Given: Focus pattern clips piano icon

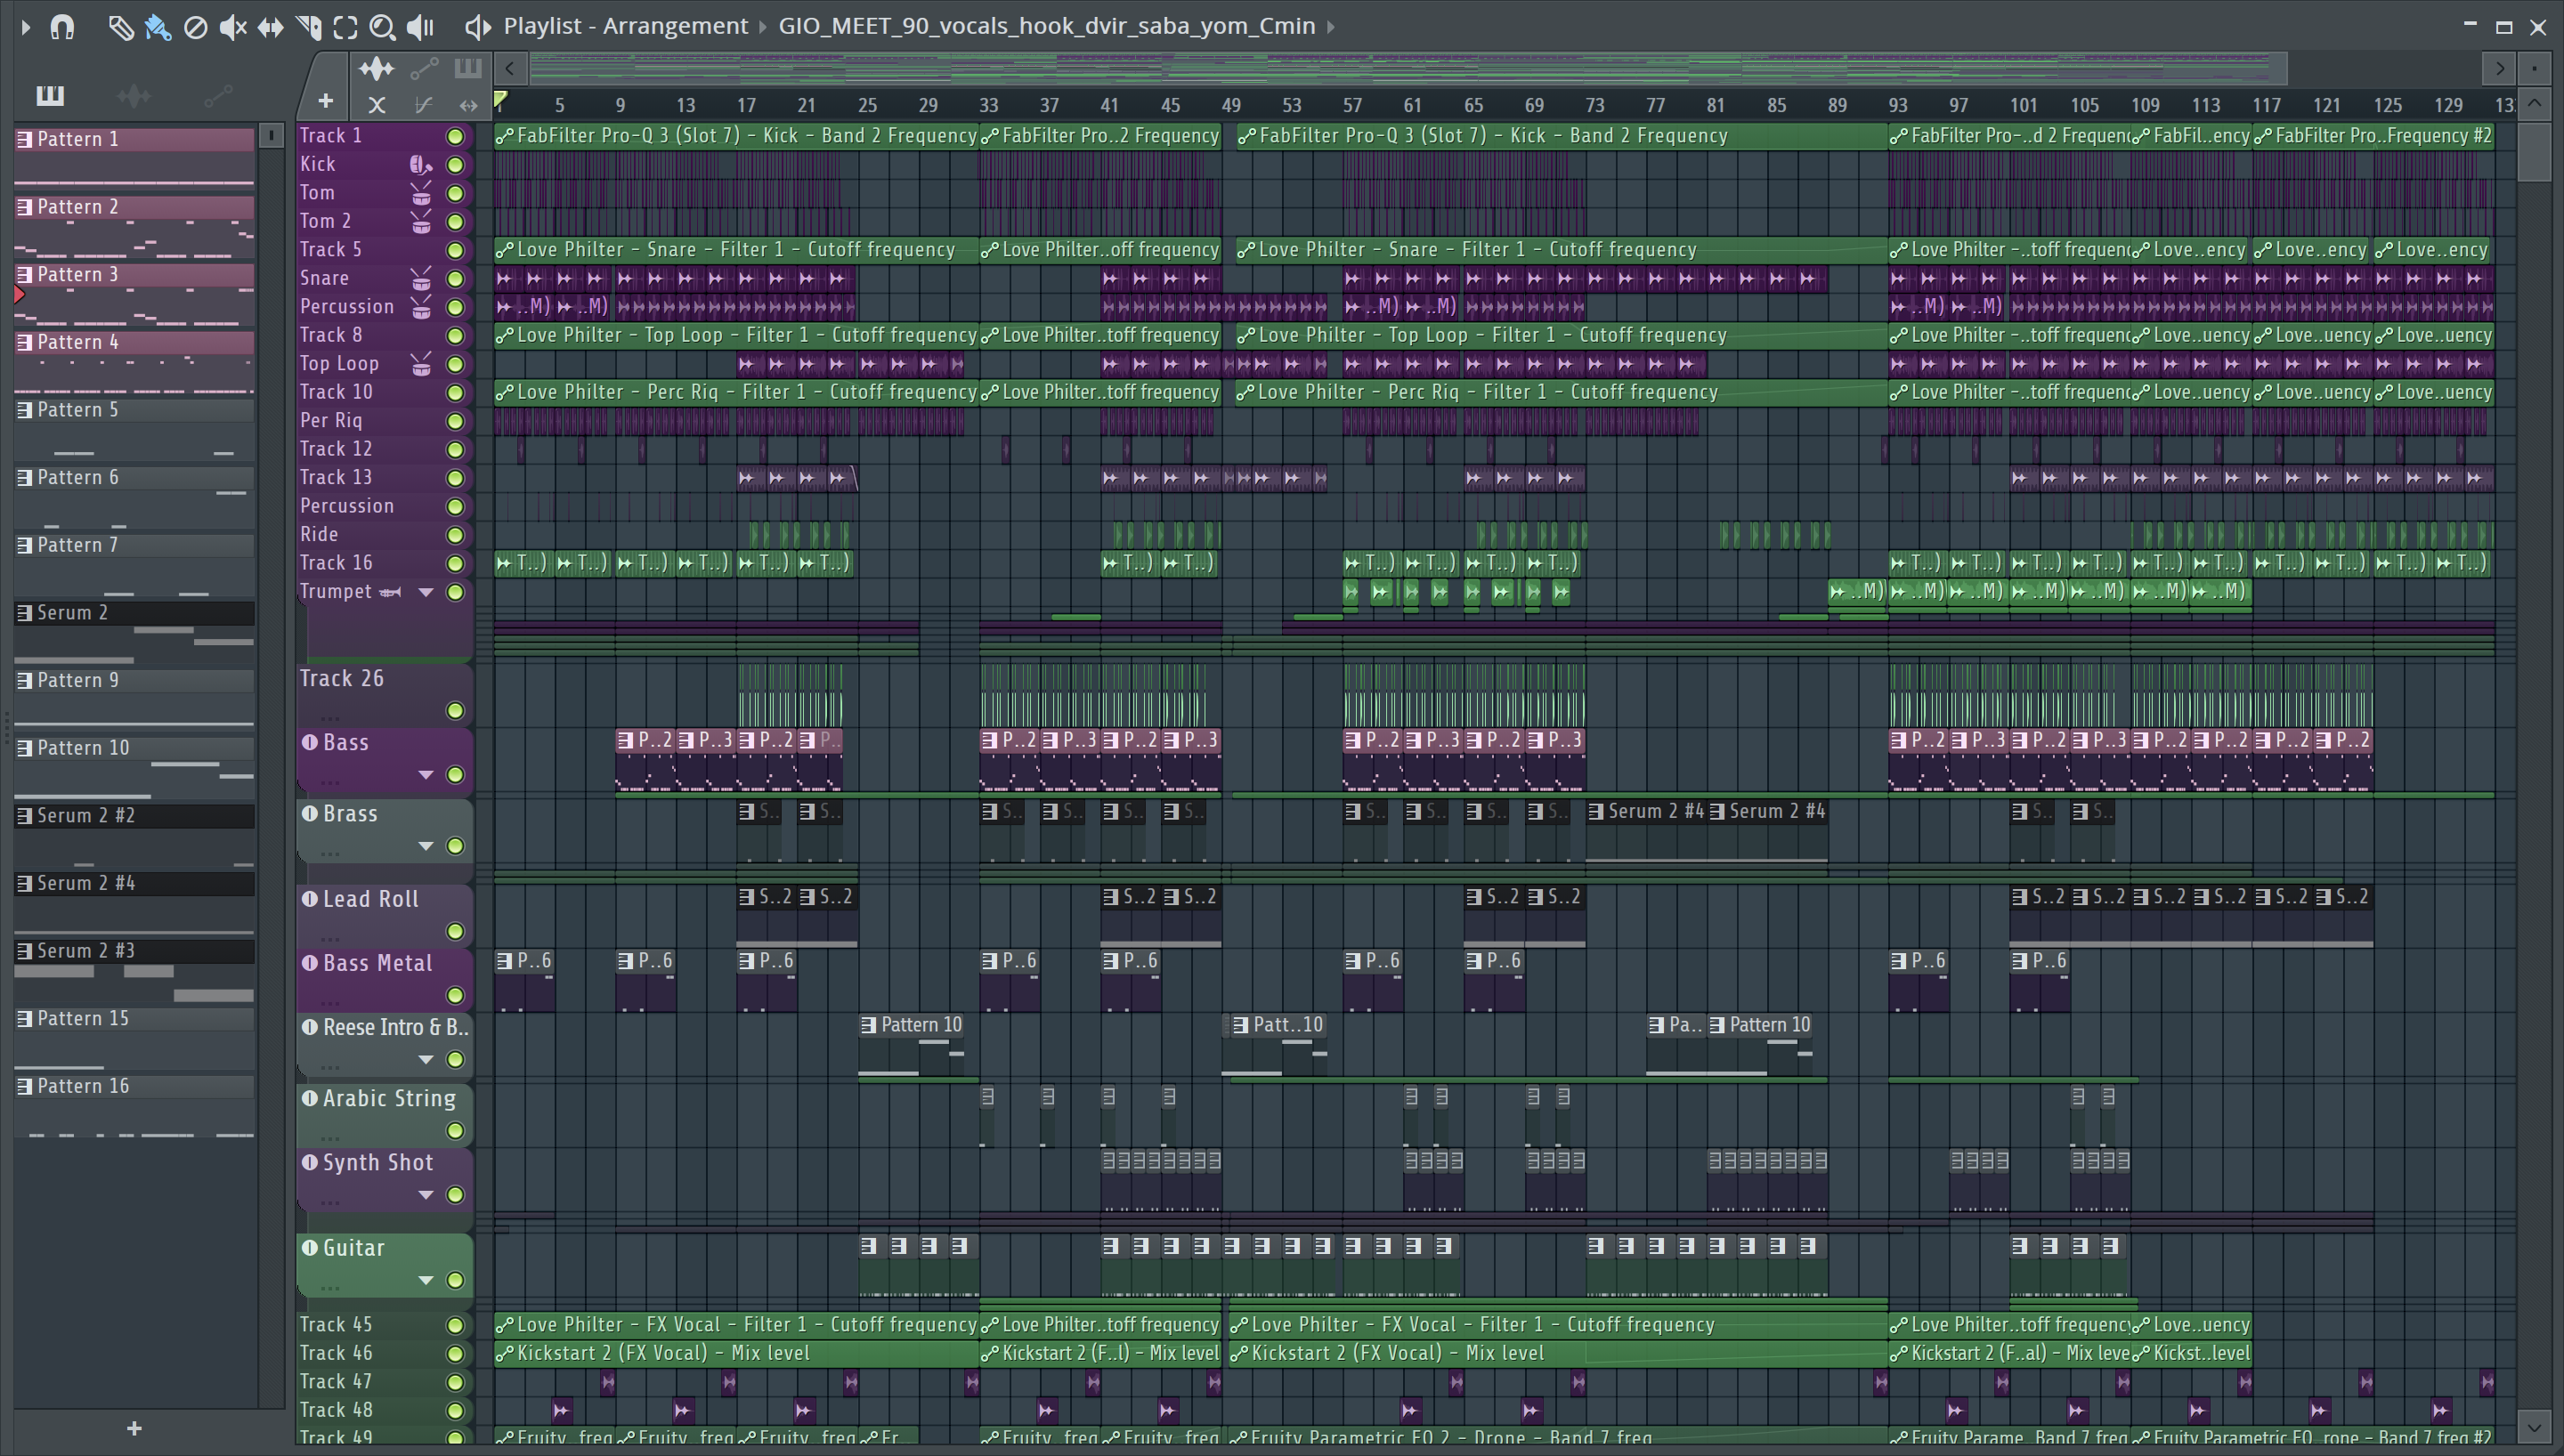Looking at the screenshot, I should coord(467,68).
